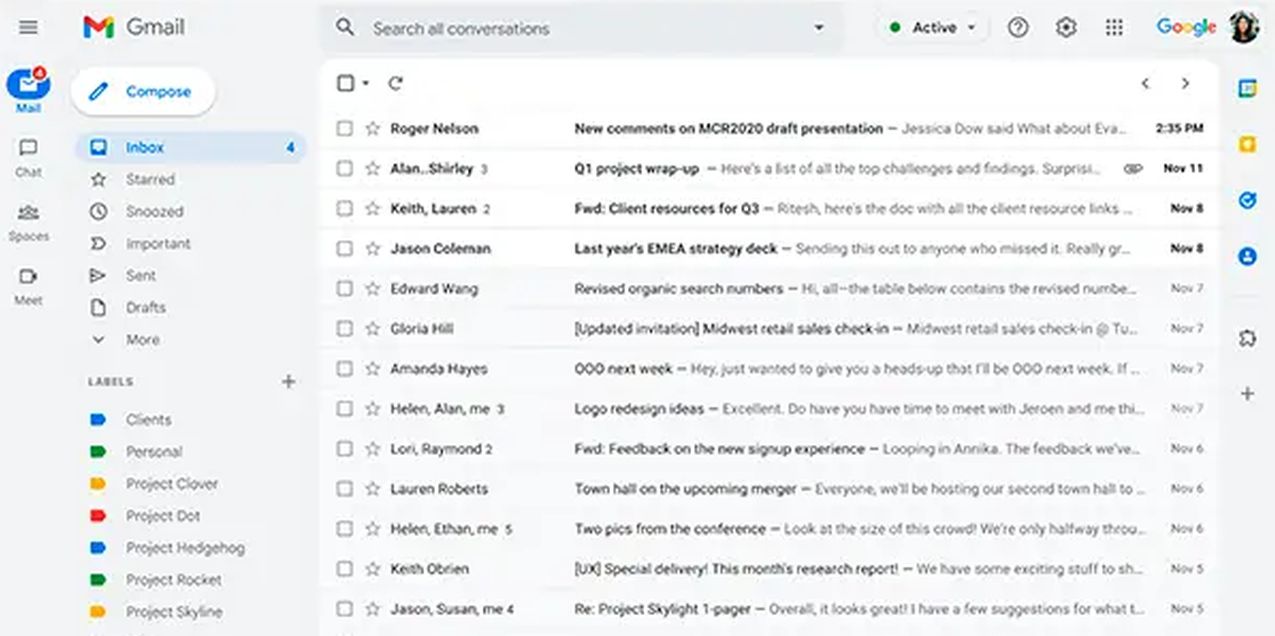Screen dimensions: 1275x636
Task: Click the plus icon to create new label
Action: pyautogui.click(x=288, y=382)
